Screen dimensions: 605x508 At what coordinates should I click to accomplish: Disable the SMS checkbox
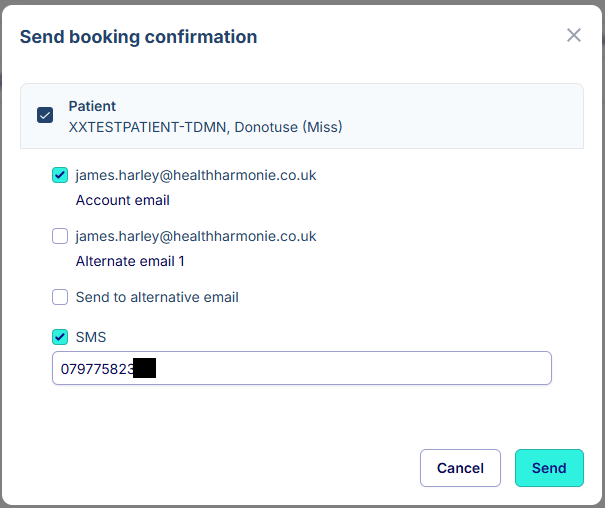click(60, 337)
